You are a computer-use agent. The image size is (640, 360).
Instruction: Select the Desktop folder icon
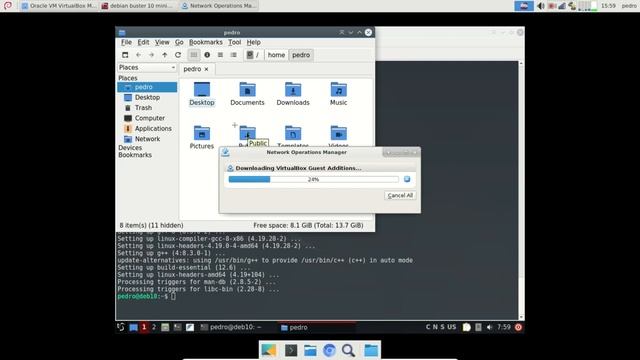(202, 94)
